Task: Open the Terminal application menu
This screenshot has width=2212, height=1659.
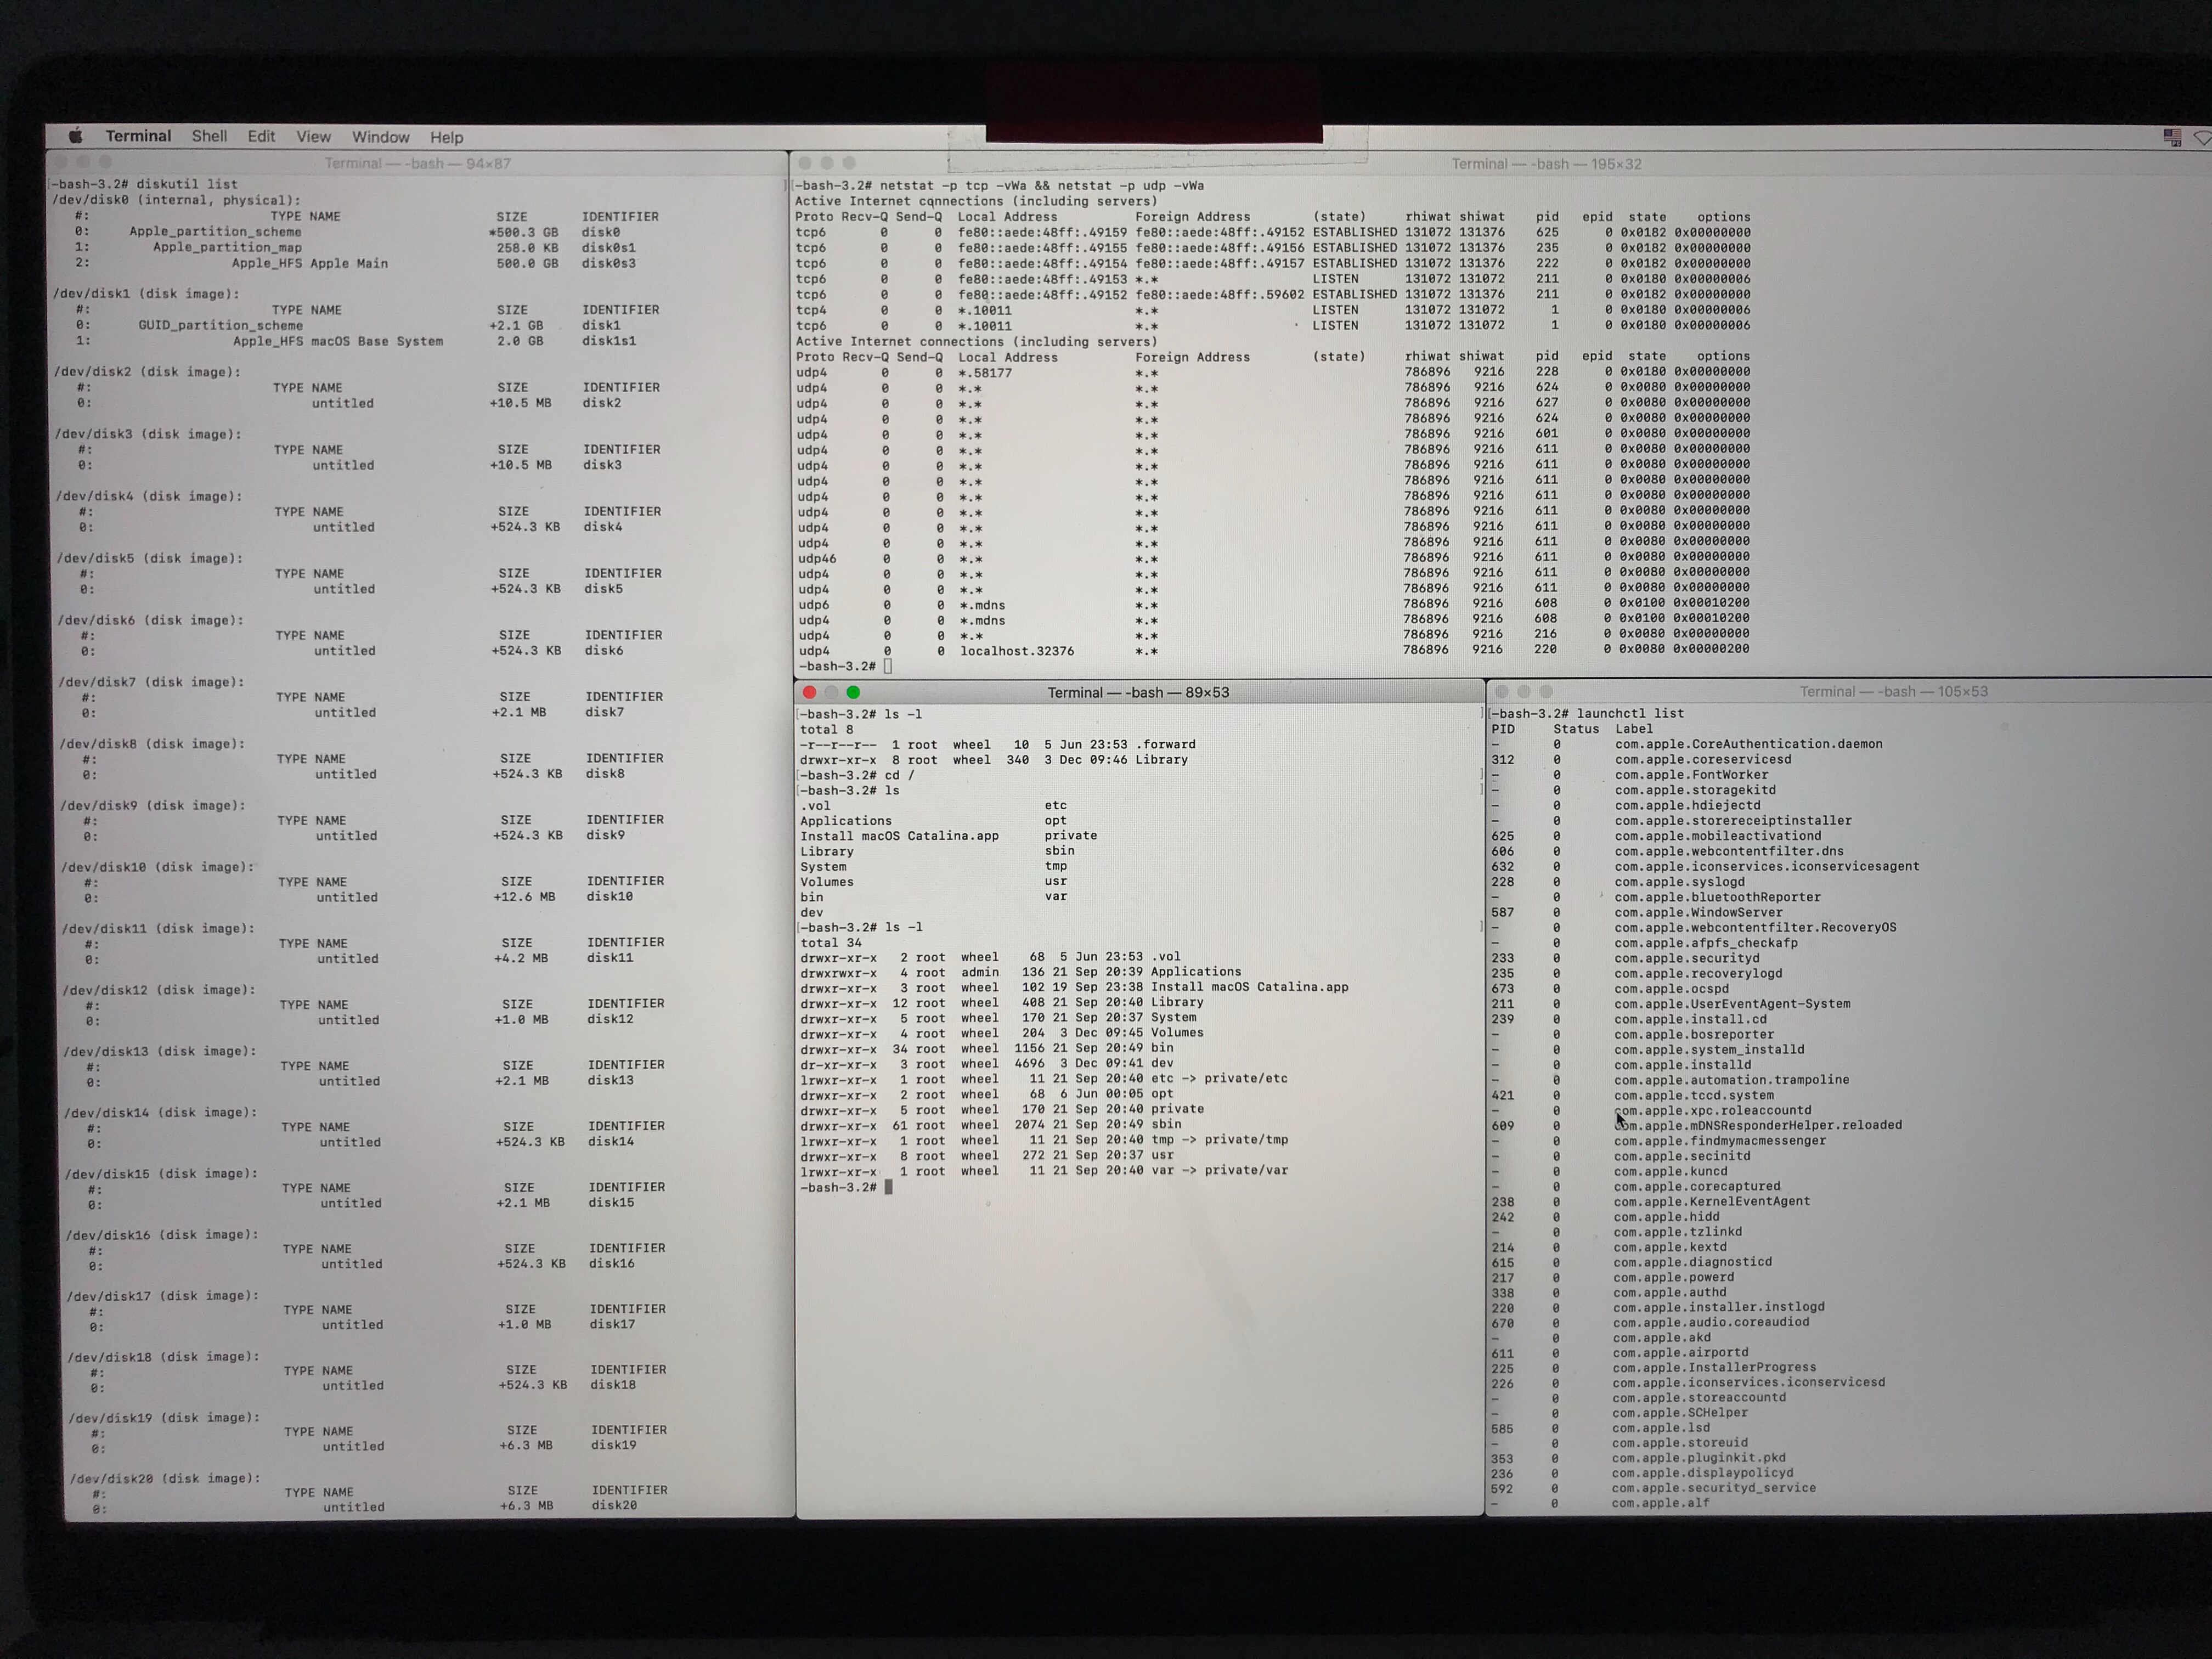Action: (138, 136)
